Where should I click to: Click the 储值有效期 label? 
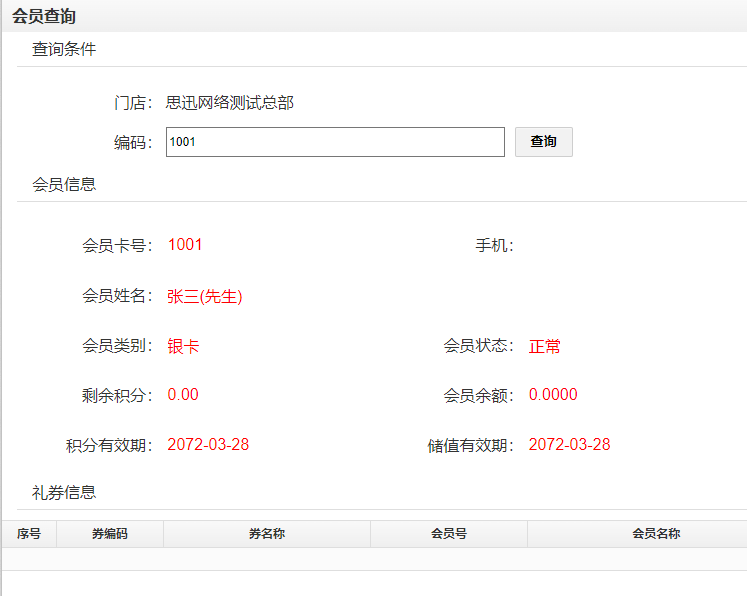pos(471,445)
